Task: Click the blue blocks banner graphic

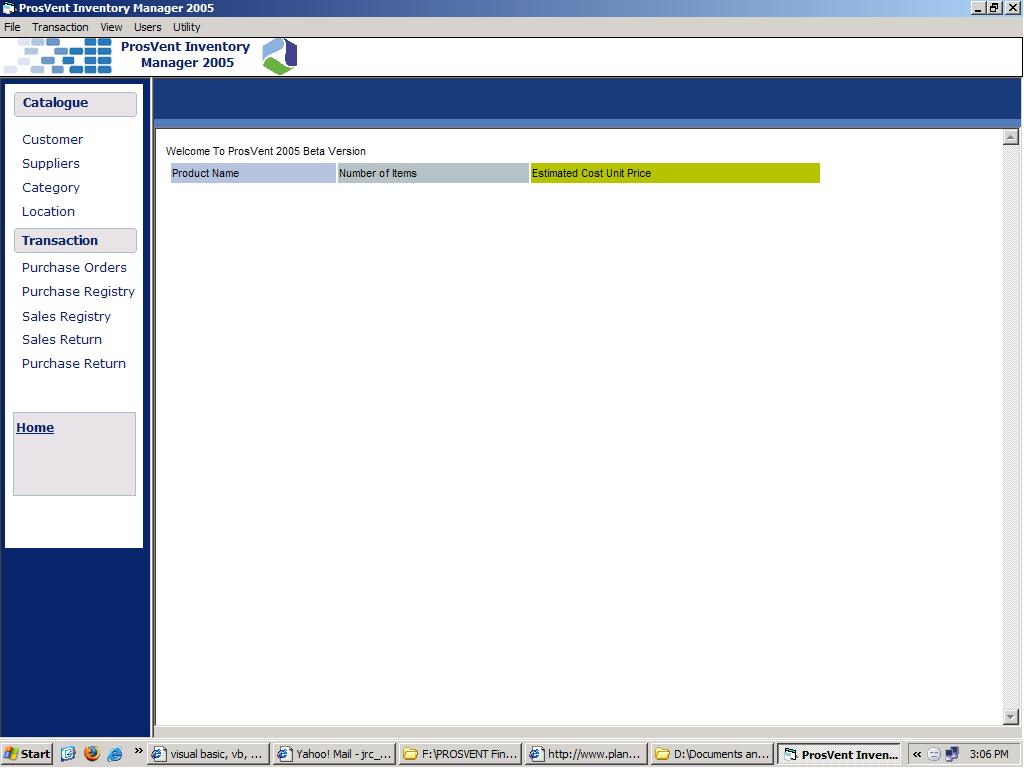Action: 60,56
